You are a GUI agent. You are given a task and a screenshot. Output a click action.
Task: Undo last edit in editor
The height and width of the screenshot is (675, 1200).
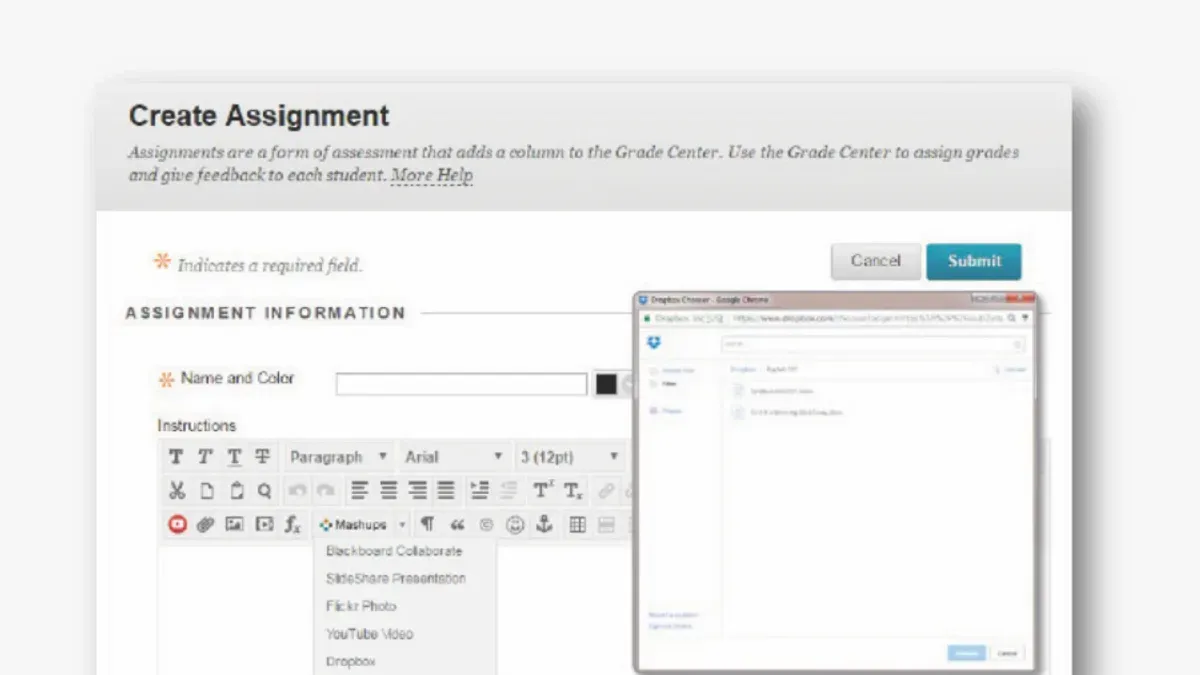297,491
